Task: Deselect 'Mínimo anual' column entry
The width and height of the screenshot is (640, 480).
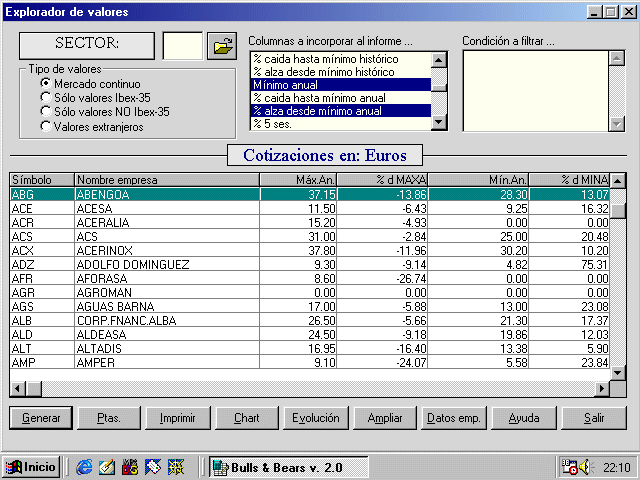Action: pos(341,85)
